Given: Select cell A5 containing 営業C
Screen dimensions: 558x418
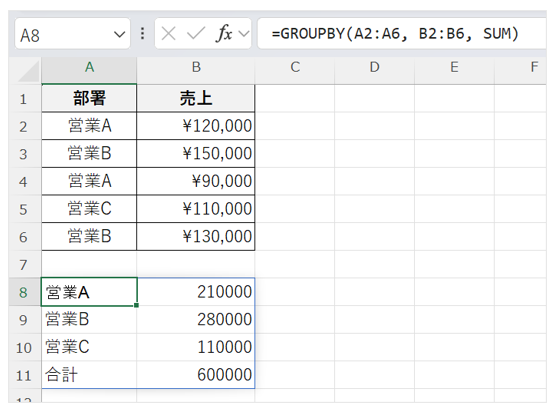Looking at the screenshot, I should [x=89, y=209].
